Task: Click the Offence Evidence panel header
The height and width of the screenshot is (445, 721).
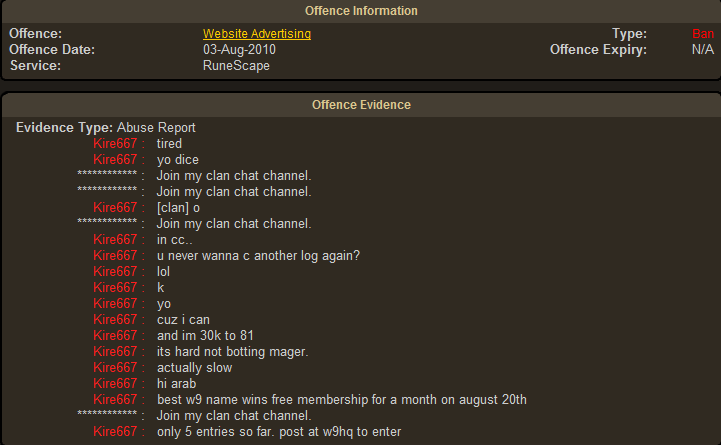Action: (x=360, y=105)
